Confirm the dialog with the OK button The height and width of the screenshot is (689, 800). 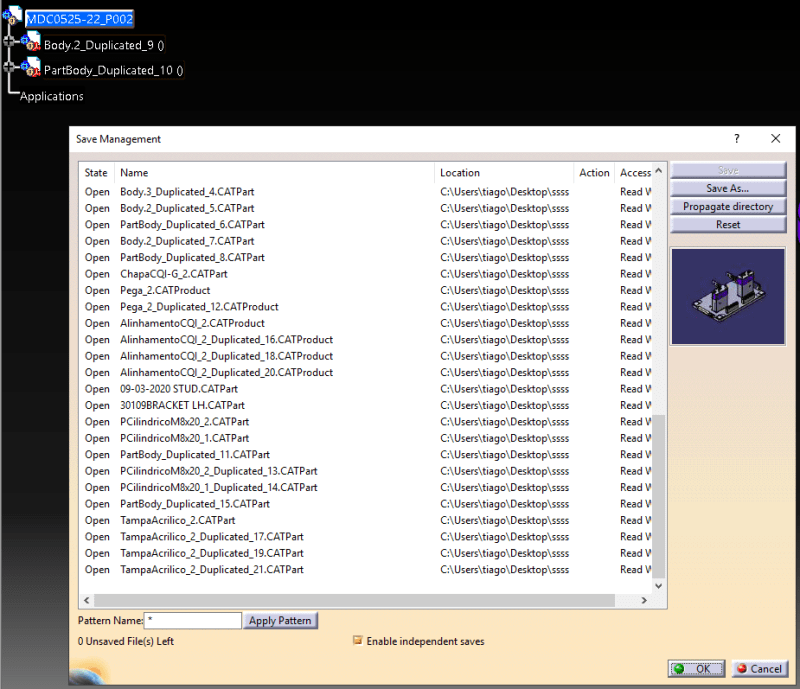click(696, 669)
